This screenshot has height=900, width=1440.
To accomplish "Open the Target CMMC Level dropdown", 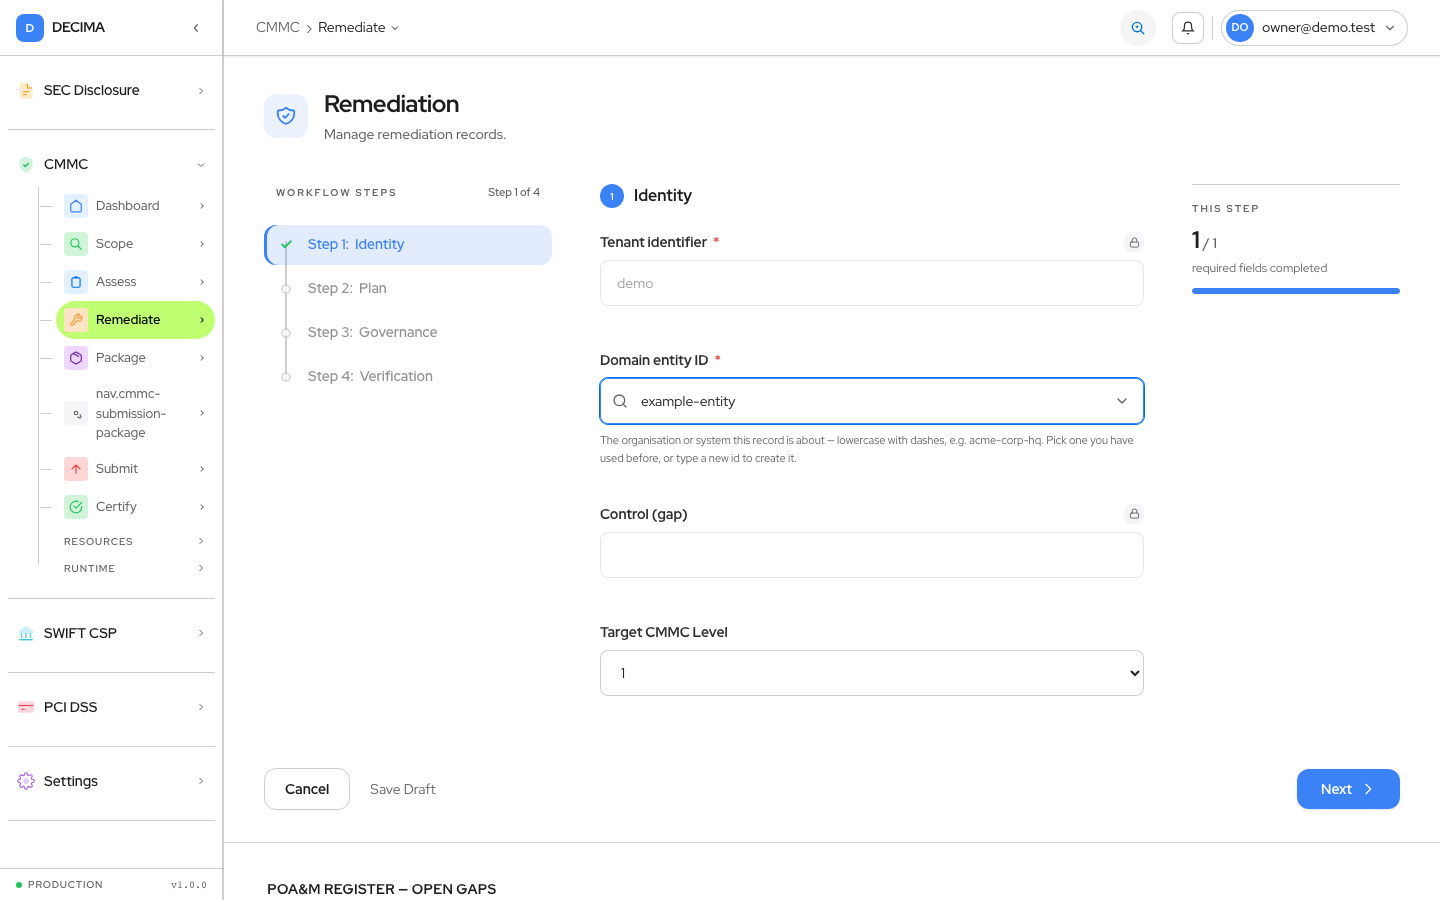I will (x=872, y=673).
